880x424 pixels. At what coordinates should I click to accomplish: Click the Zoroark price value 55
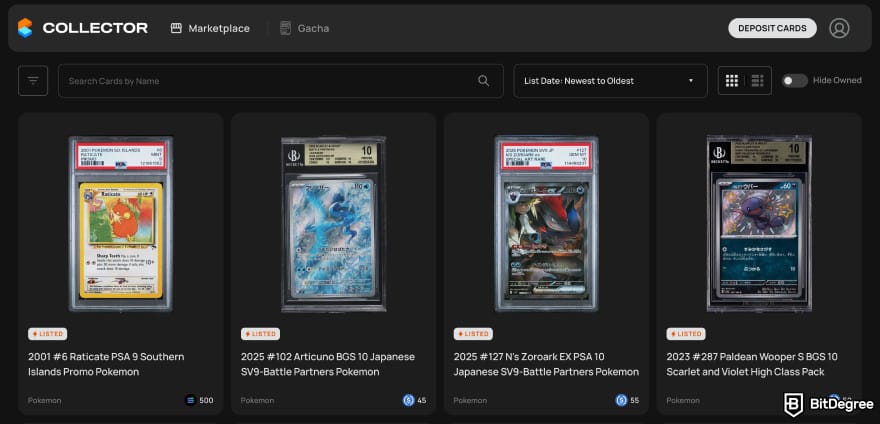[x=634, y=400]
